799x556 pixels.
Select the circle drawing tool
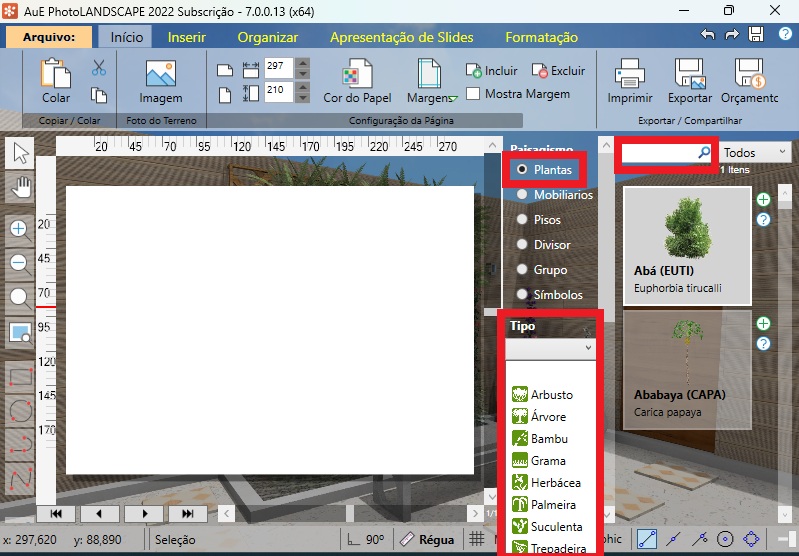point(20,411)
